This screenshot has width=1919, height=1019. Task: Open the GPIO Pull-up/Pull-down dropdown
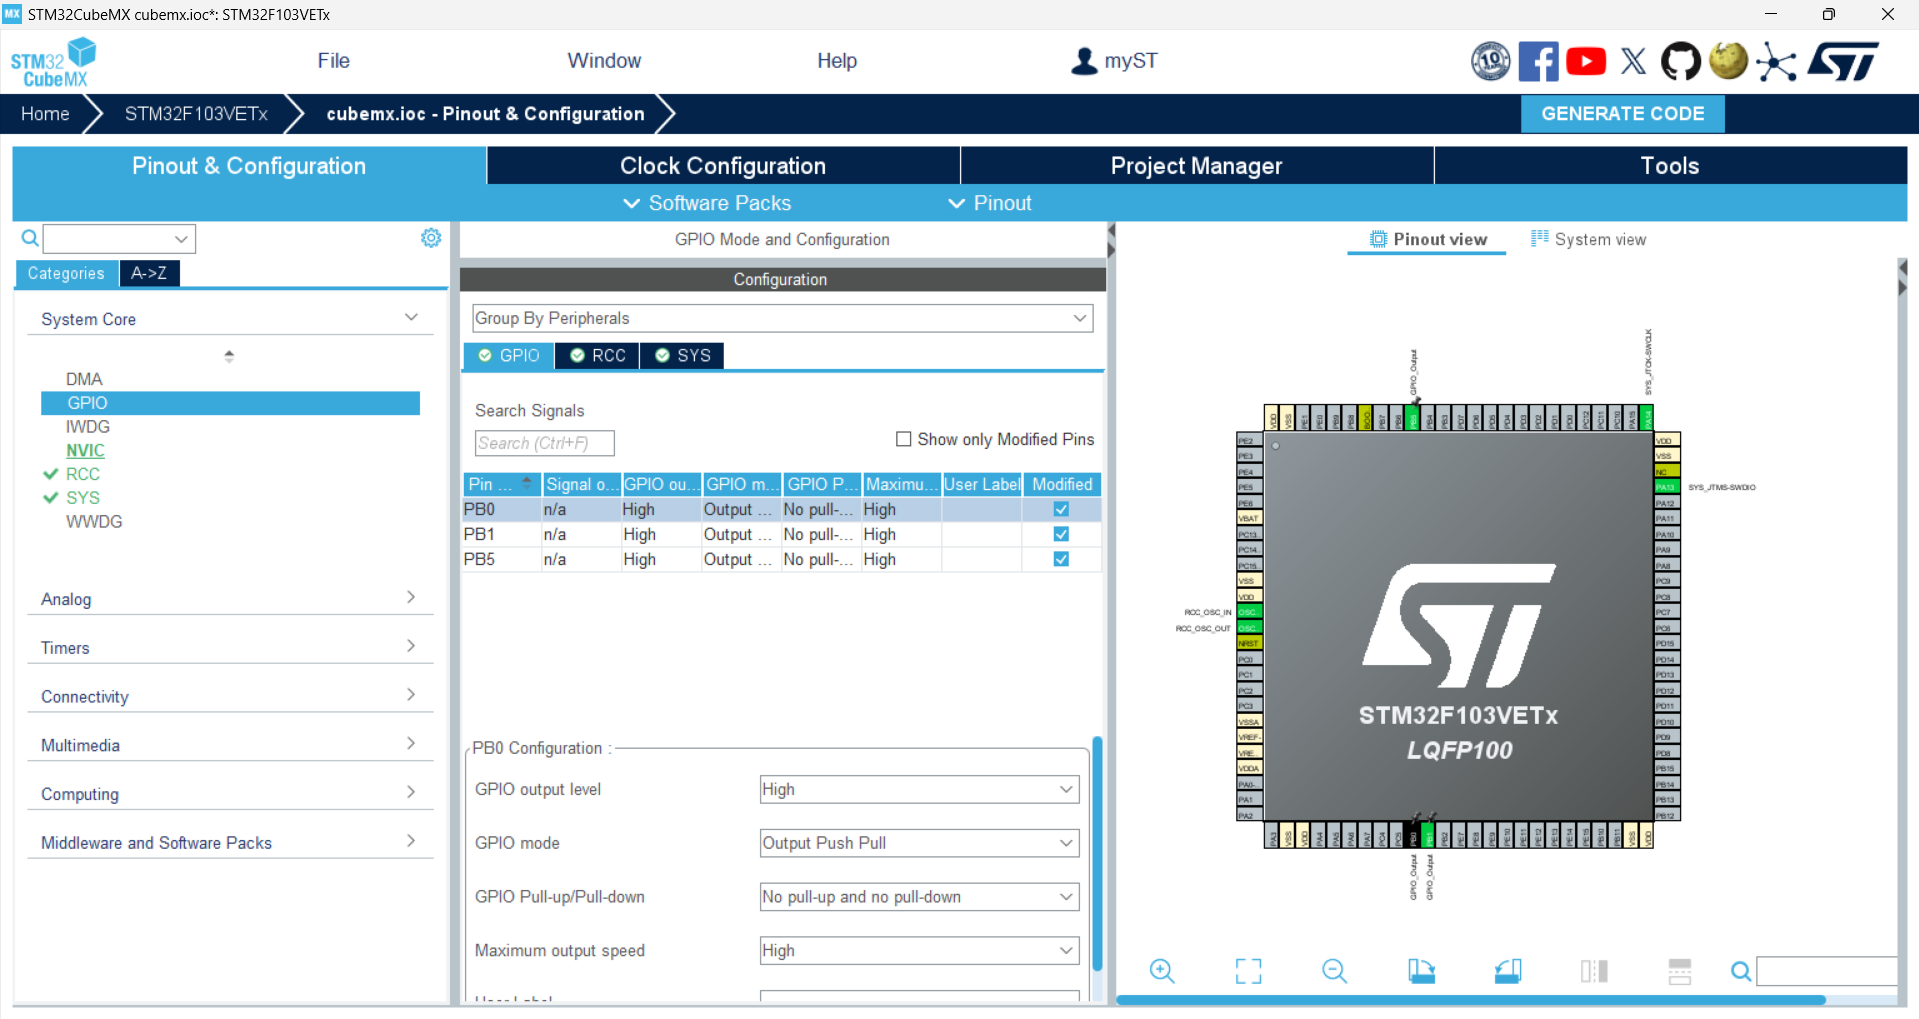pos(919,897)
